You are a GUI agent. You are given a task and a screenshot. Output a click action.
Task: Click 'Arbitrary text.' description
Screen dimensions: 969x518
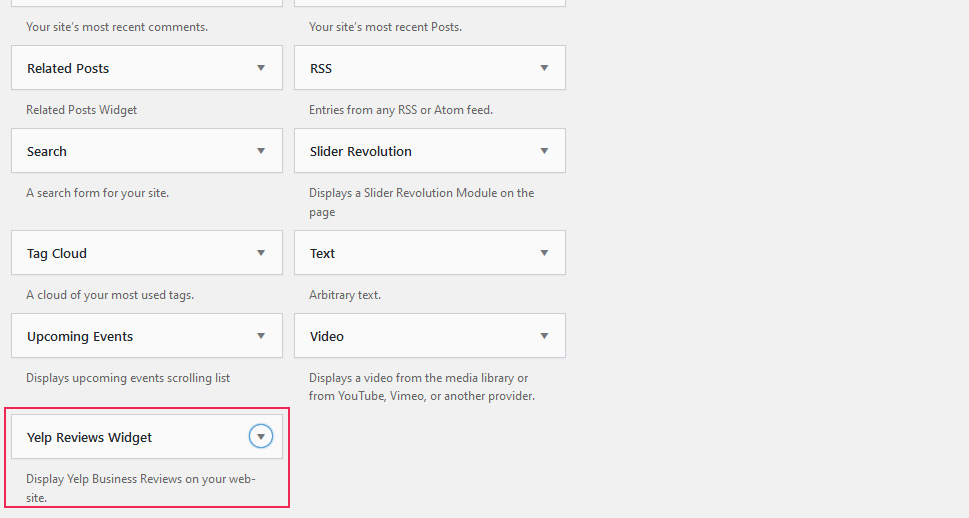tap(345, 295)
